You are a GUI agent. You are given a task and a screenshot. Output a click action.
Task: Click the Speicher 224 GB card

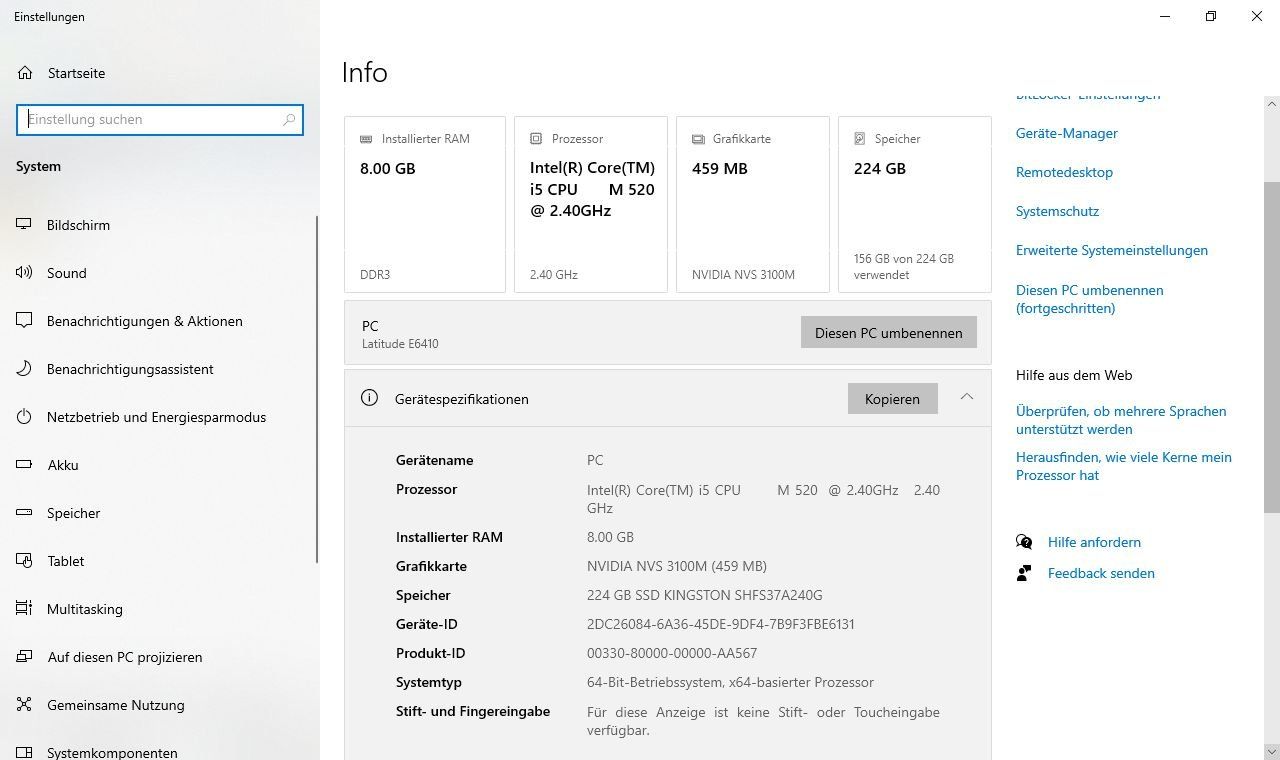pos(915,204)
